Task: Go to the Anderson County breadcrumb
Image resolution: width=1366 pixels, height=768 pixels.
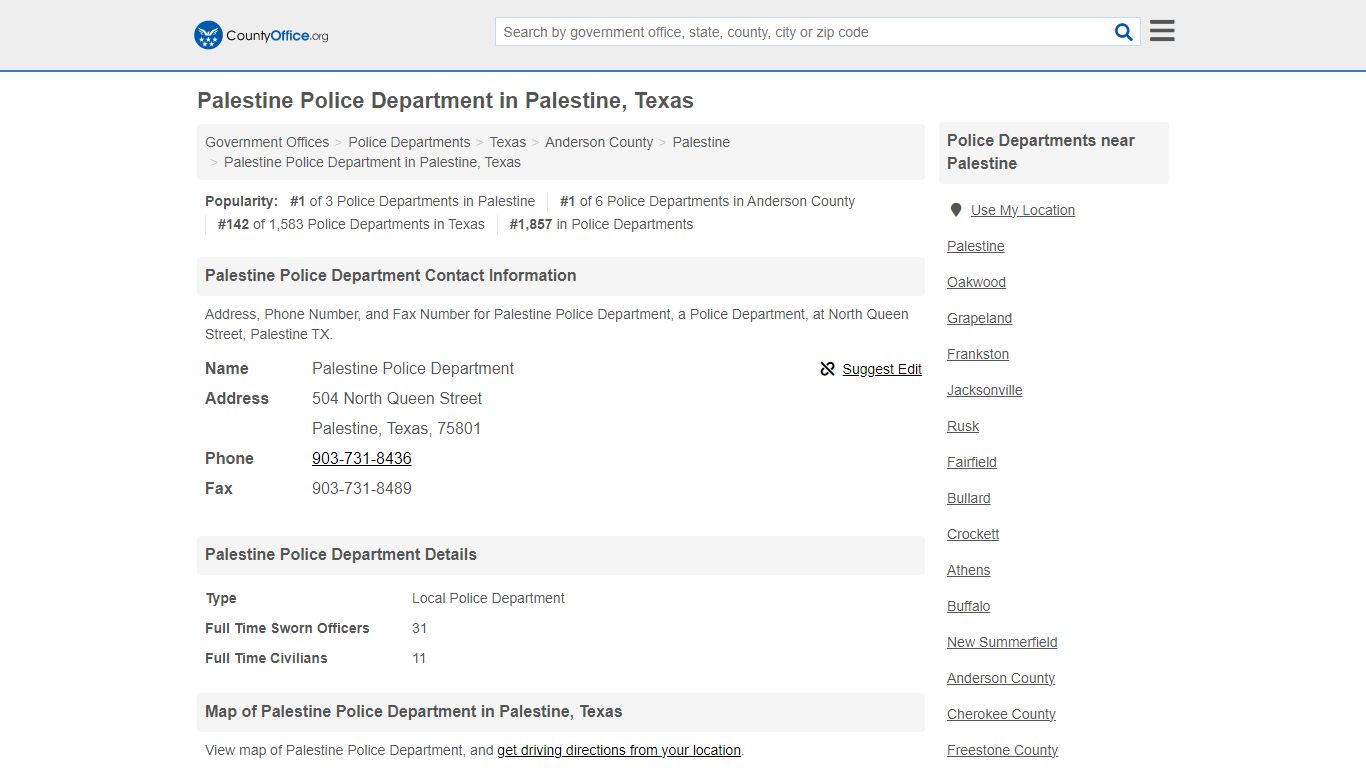Action: 599,142
